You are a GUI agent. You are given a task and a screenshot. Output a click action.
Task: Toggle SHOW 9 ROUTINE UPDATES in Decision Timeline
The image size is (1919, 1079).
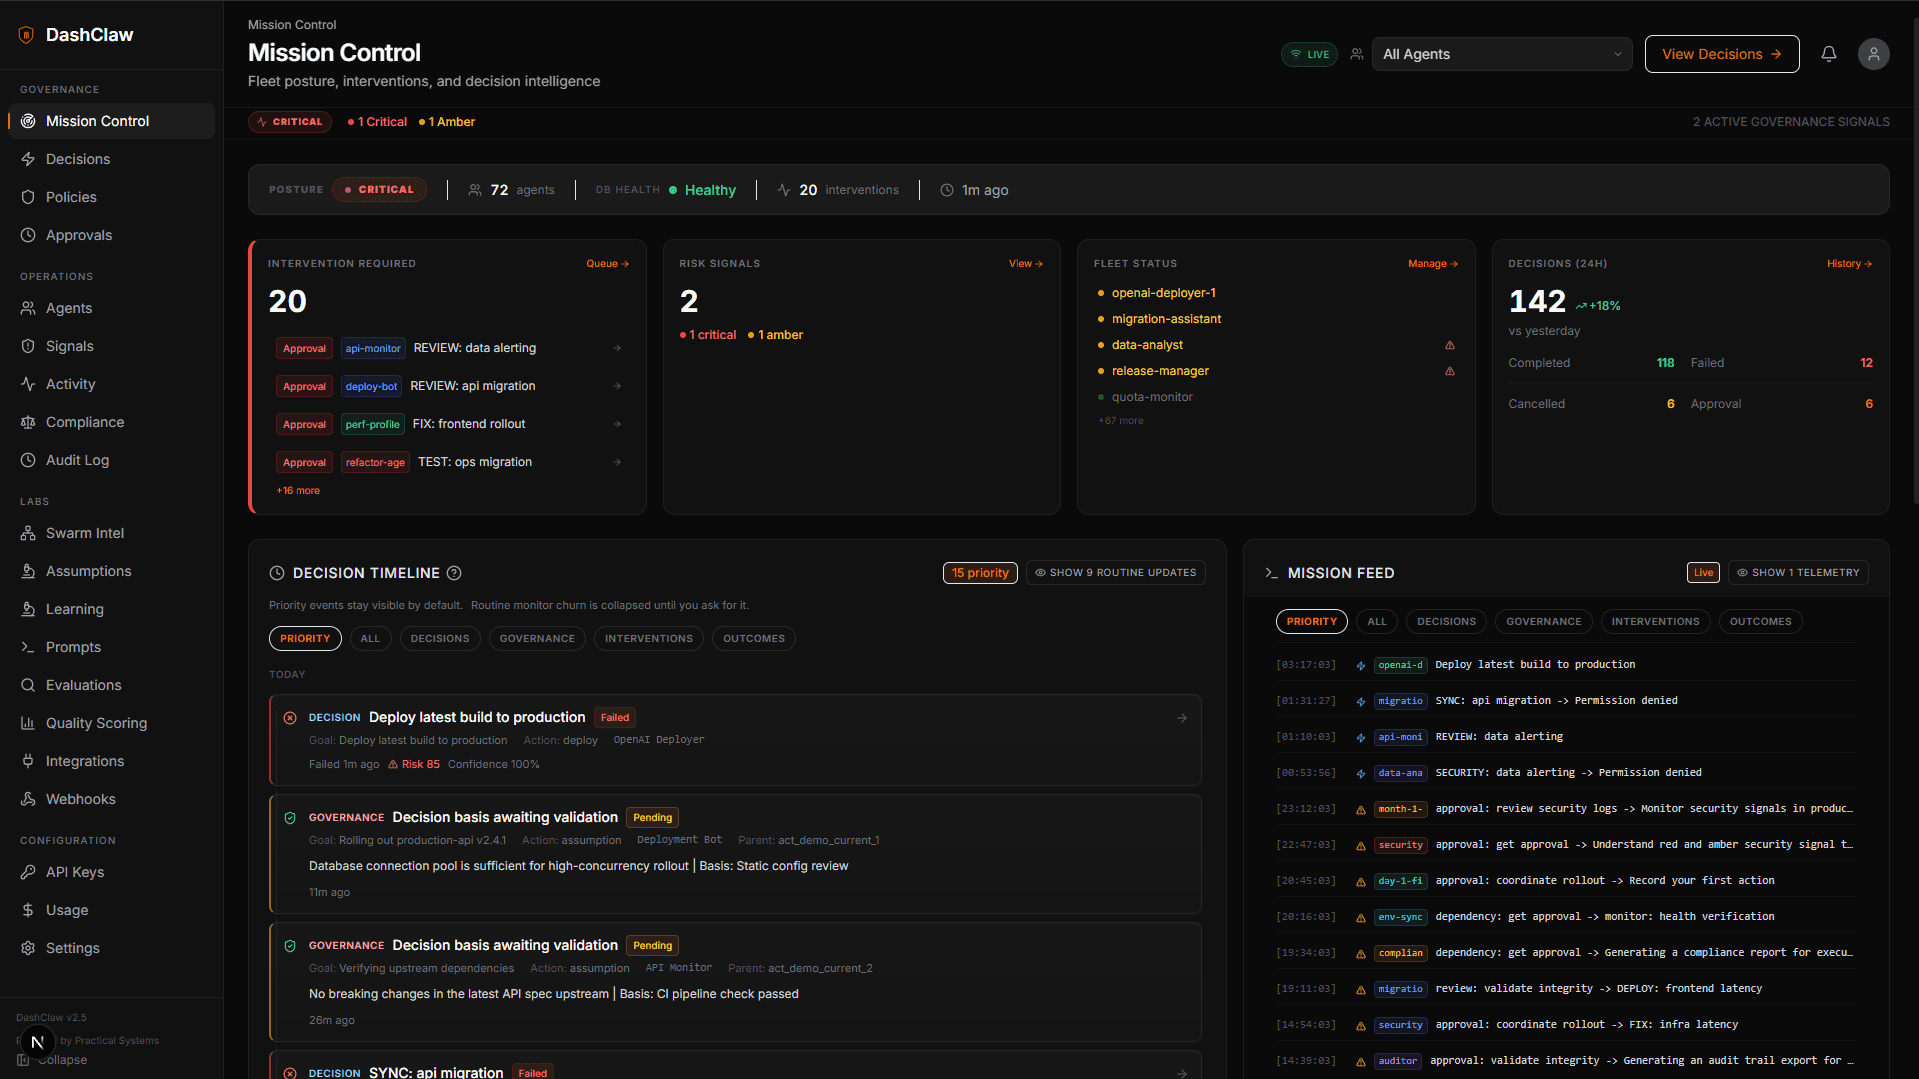pos(1114,572)
